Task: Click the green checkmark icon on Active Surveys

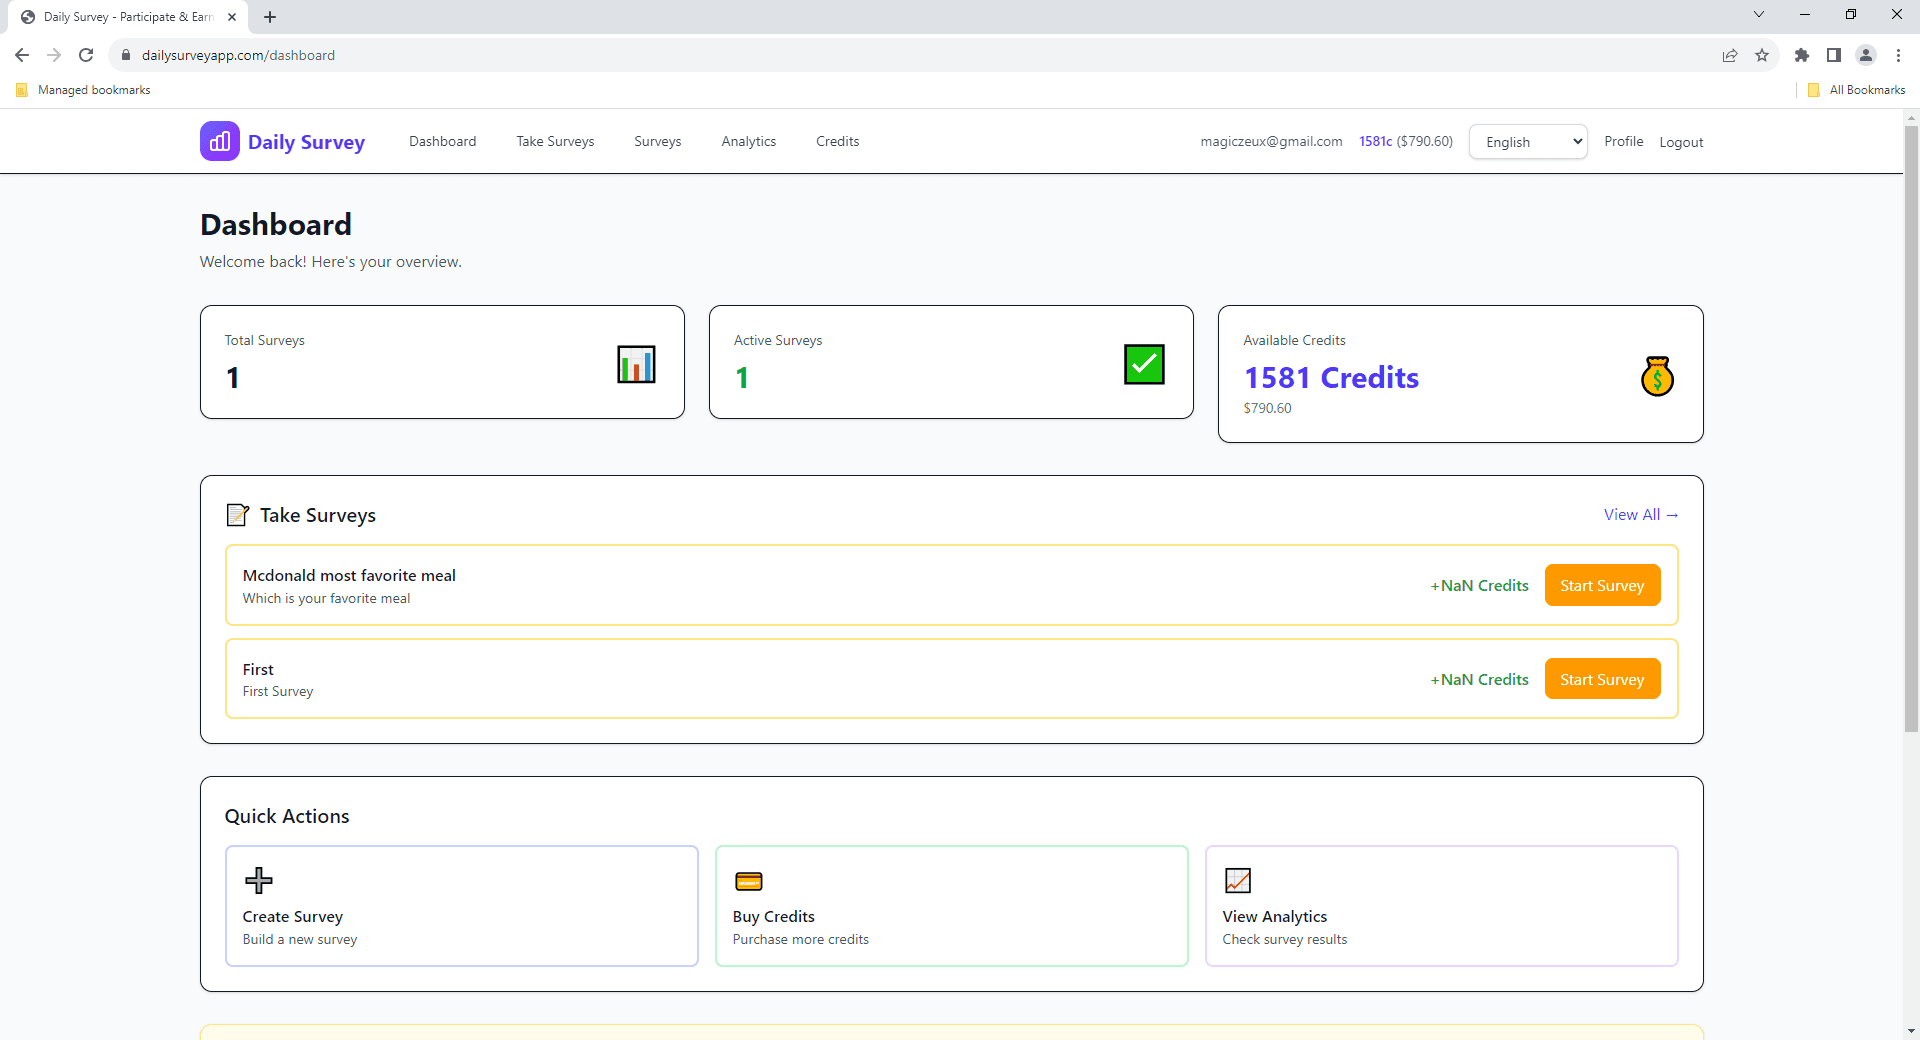Action: click(1144, 364)
